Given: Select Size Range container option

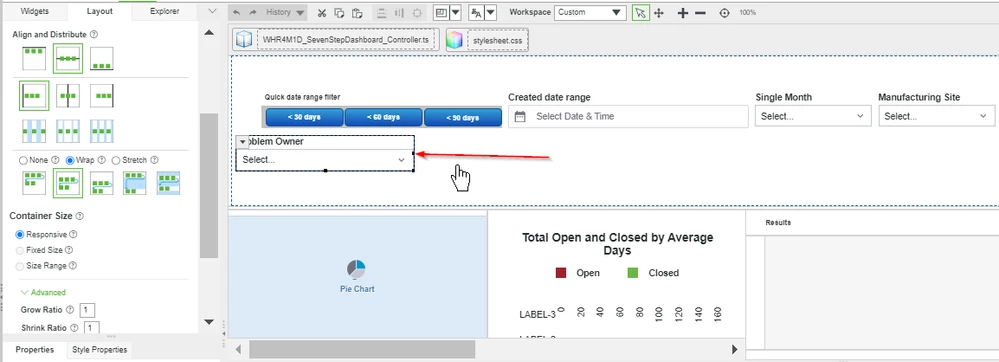Looking at the screenshot, I should click(20, 266).
